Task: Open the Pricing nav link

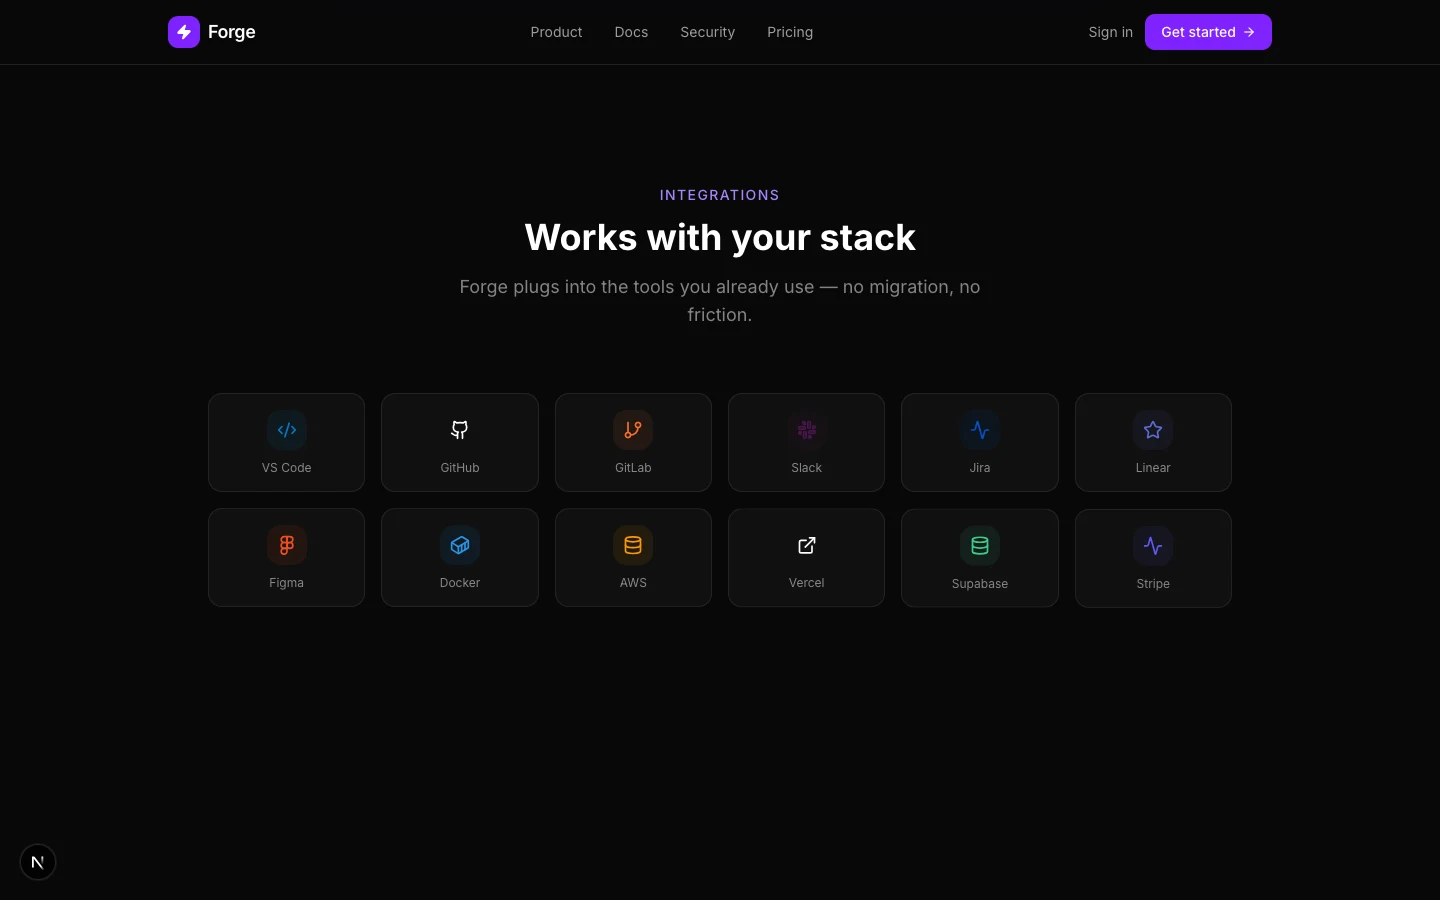Action: tap(790, 32)
